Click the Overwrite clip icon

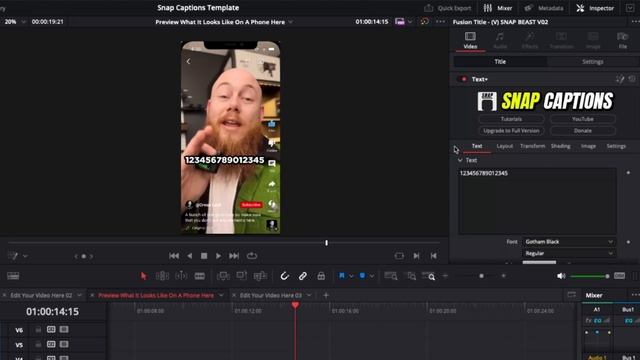pos(242,276)
